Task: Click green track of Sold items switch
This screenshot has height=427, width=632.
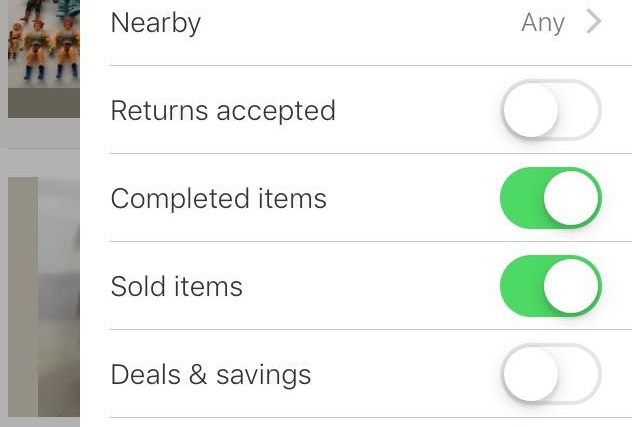Action: click(521, 286)
